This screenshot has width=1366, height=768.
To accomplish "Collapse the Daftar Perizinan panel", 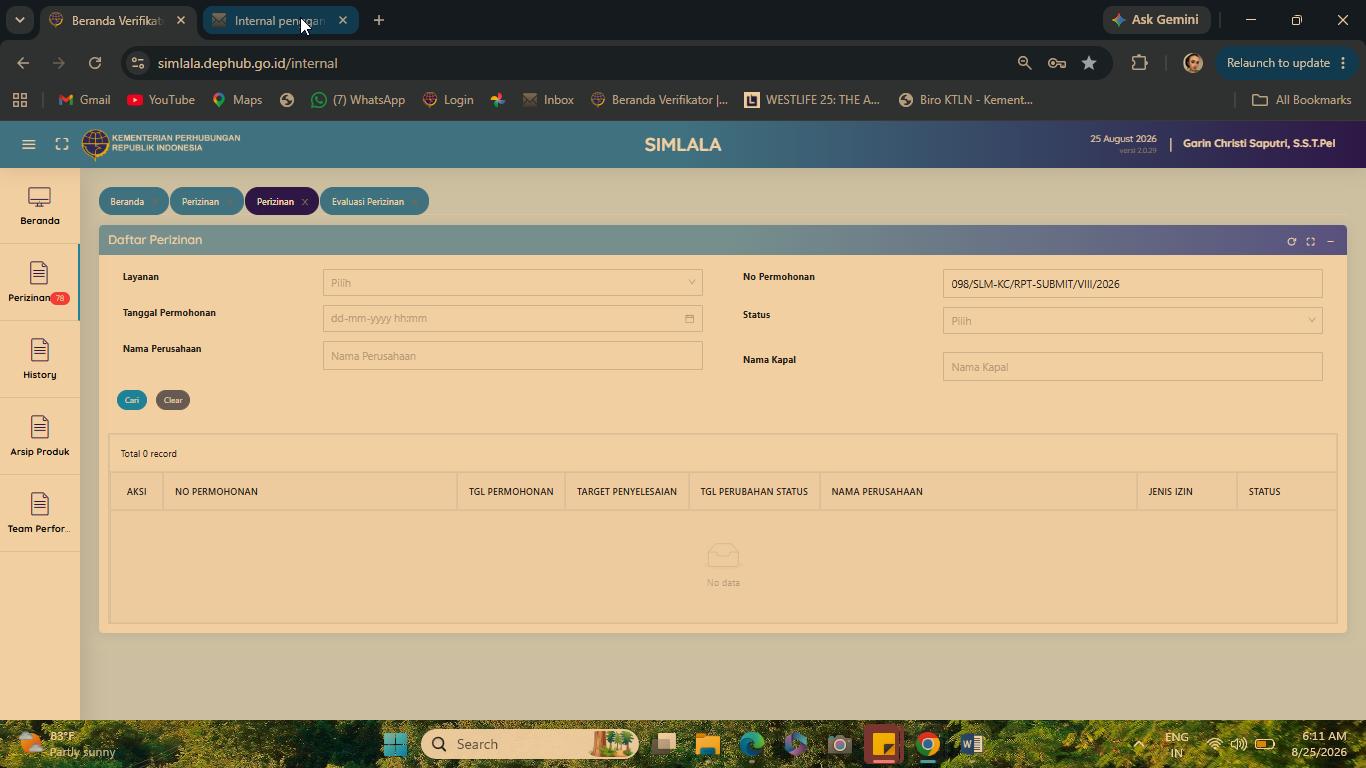I will (1330, 241).
